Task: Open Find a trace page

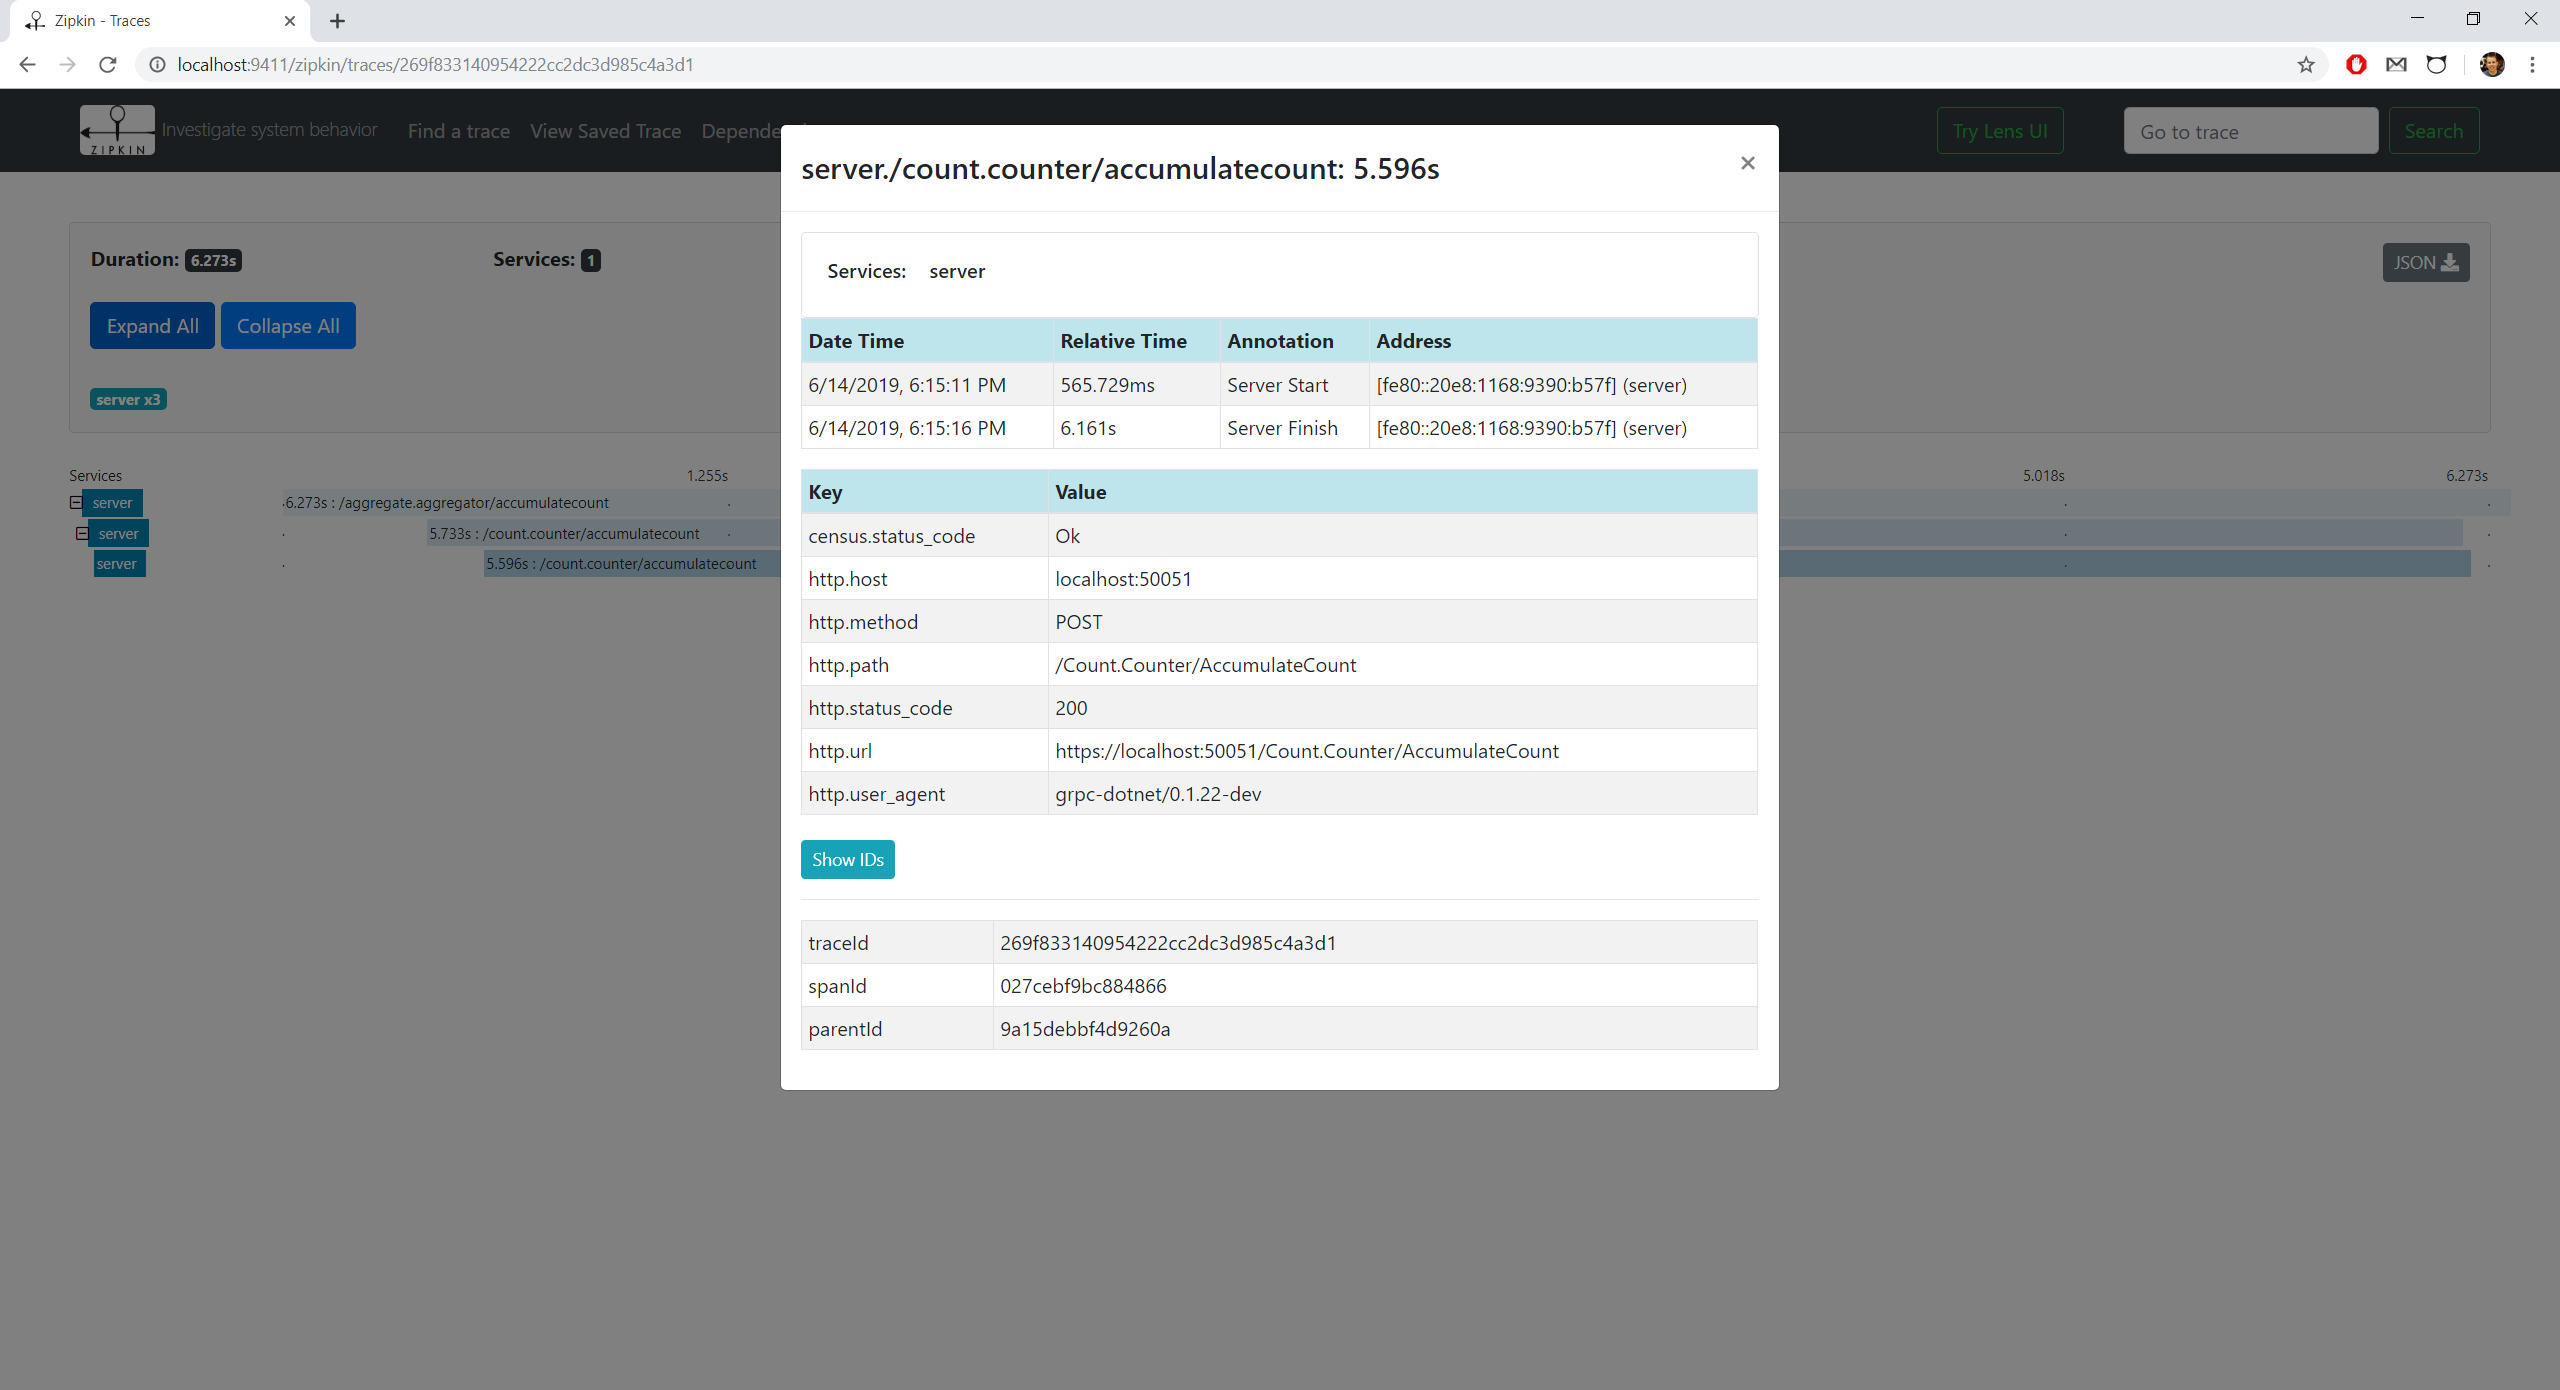Action: pyautogui.click(x=458, y=131)
